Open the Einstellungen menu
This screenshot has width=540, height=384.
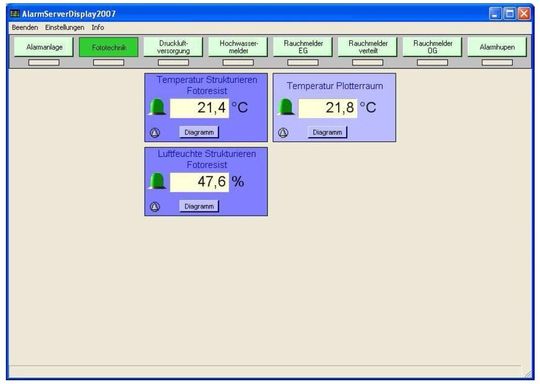point(65,27)
